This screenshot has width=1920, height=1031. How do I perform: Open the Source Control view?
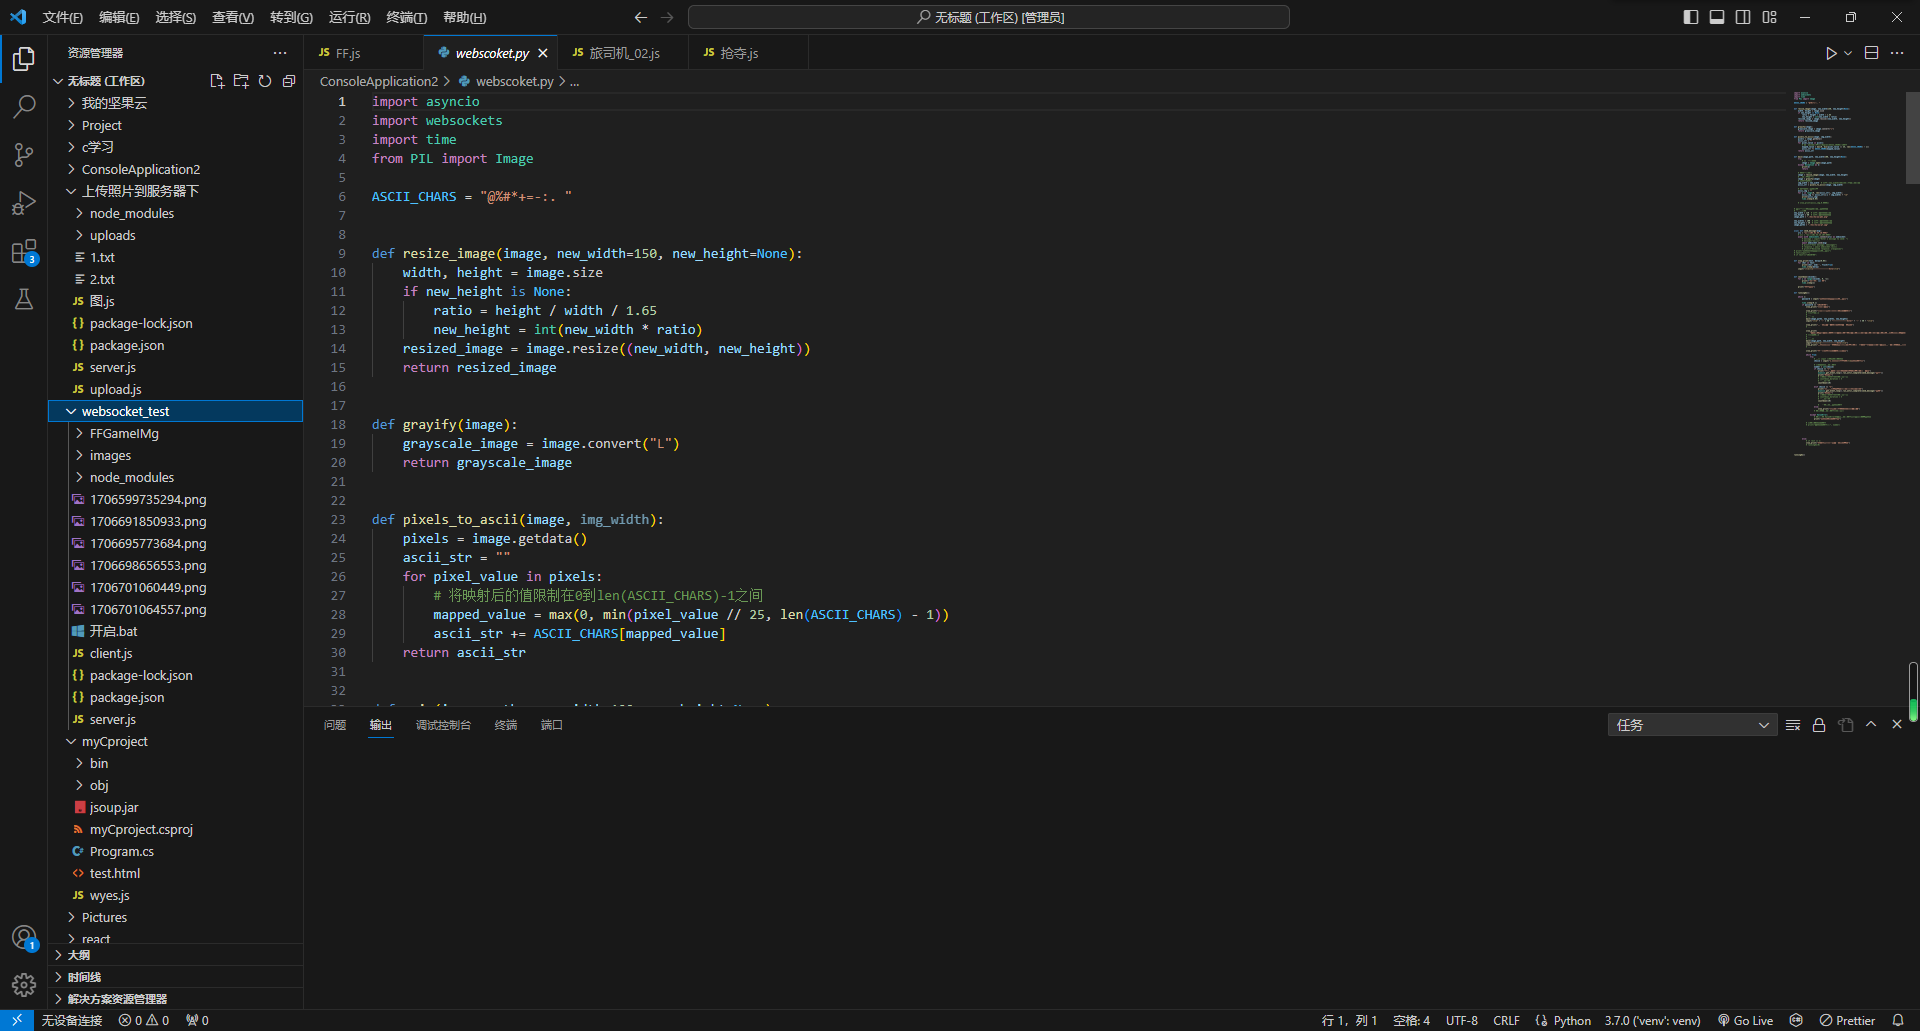coord(24,155)
